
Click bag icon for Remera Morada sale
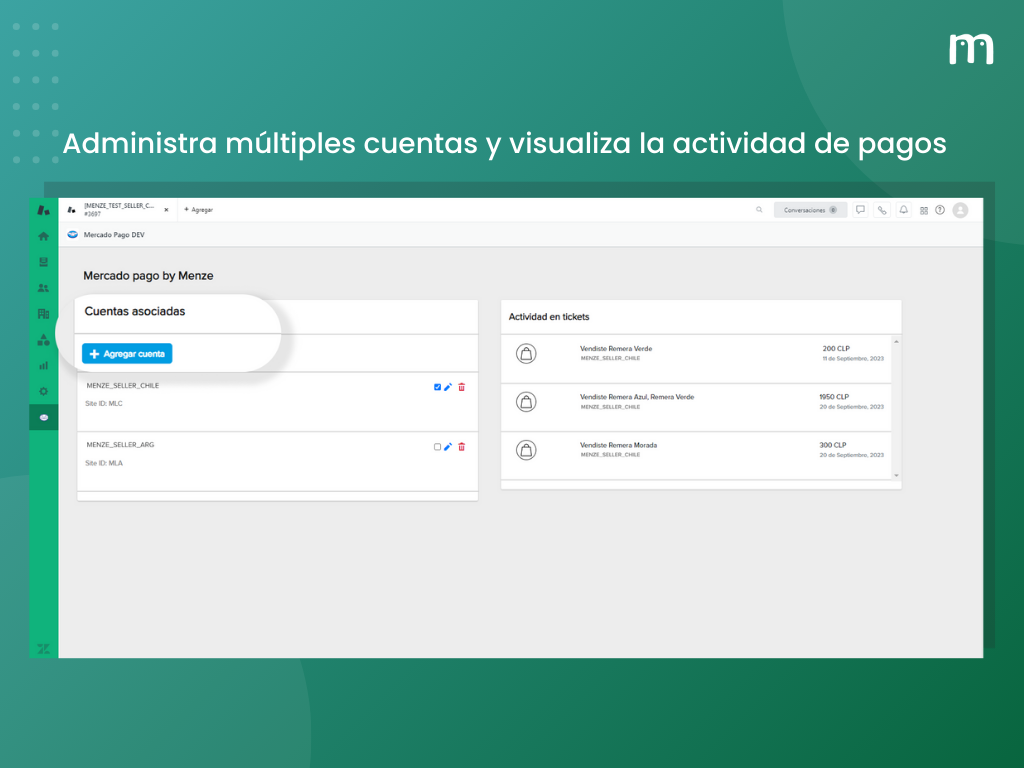526,450
